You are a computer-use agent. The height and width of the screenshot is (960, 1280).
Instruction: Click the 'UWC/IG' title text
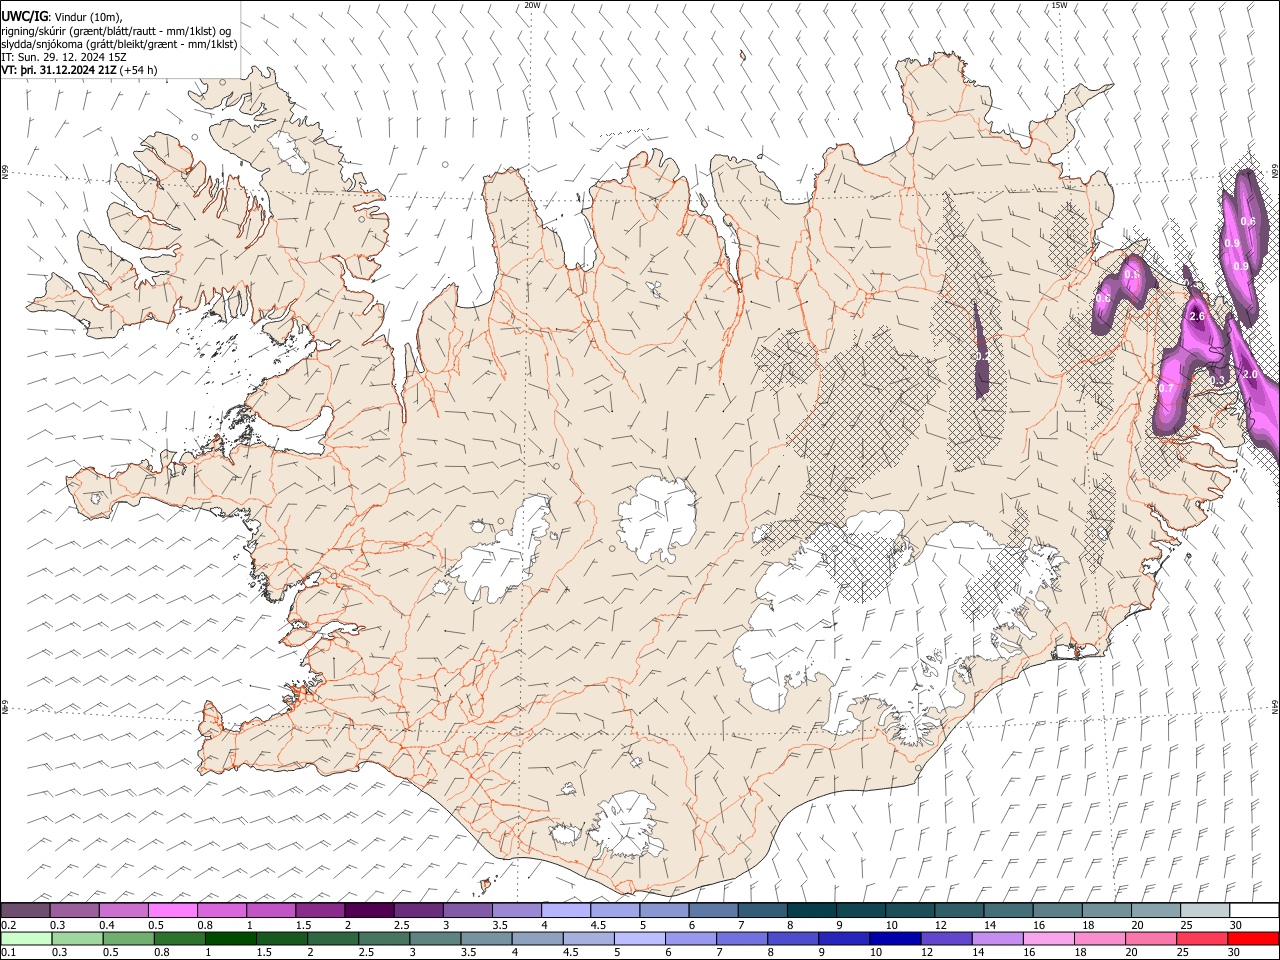pyautogui.click(x=24, y=17)
